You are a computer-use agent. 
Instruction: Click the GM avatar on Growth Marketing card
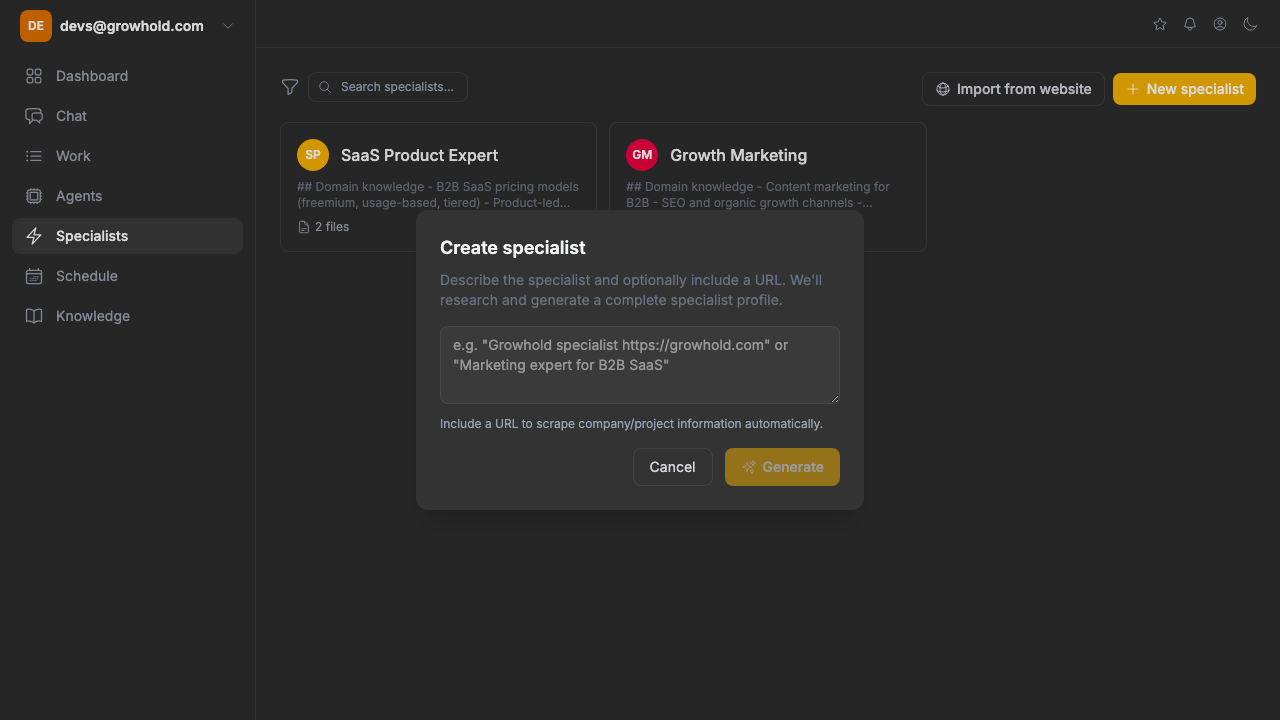[641, 155]
